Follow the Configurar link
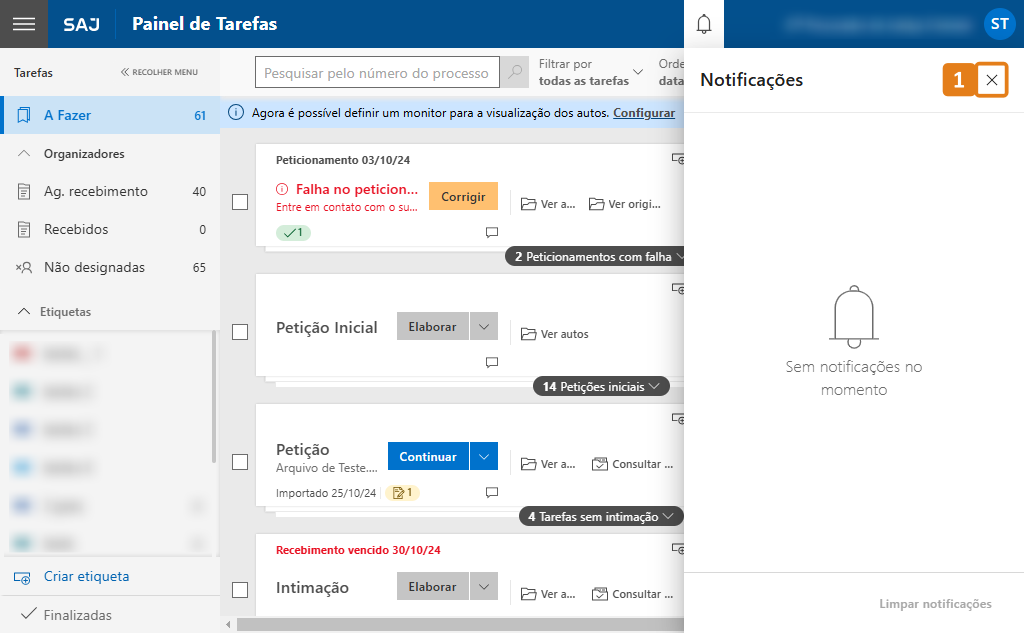1024x633 pixels. point(644,113)
